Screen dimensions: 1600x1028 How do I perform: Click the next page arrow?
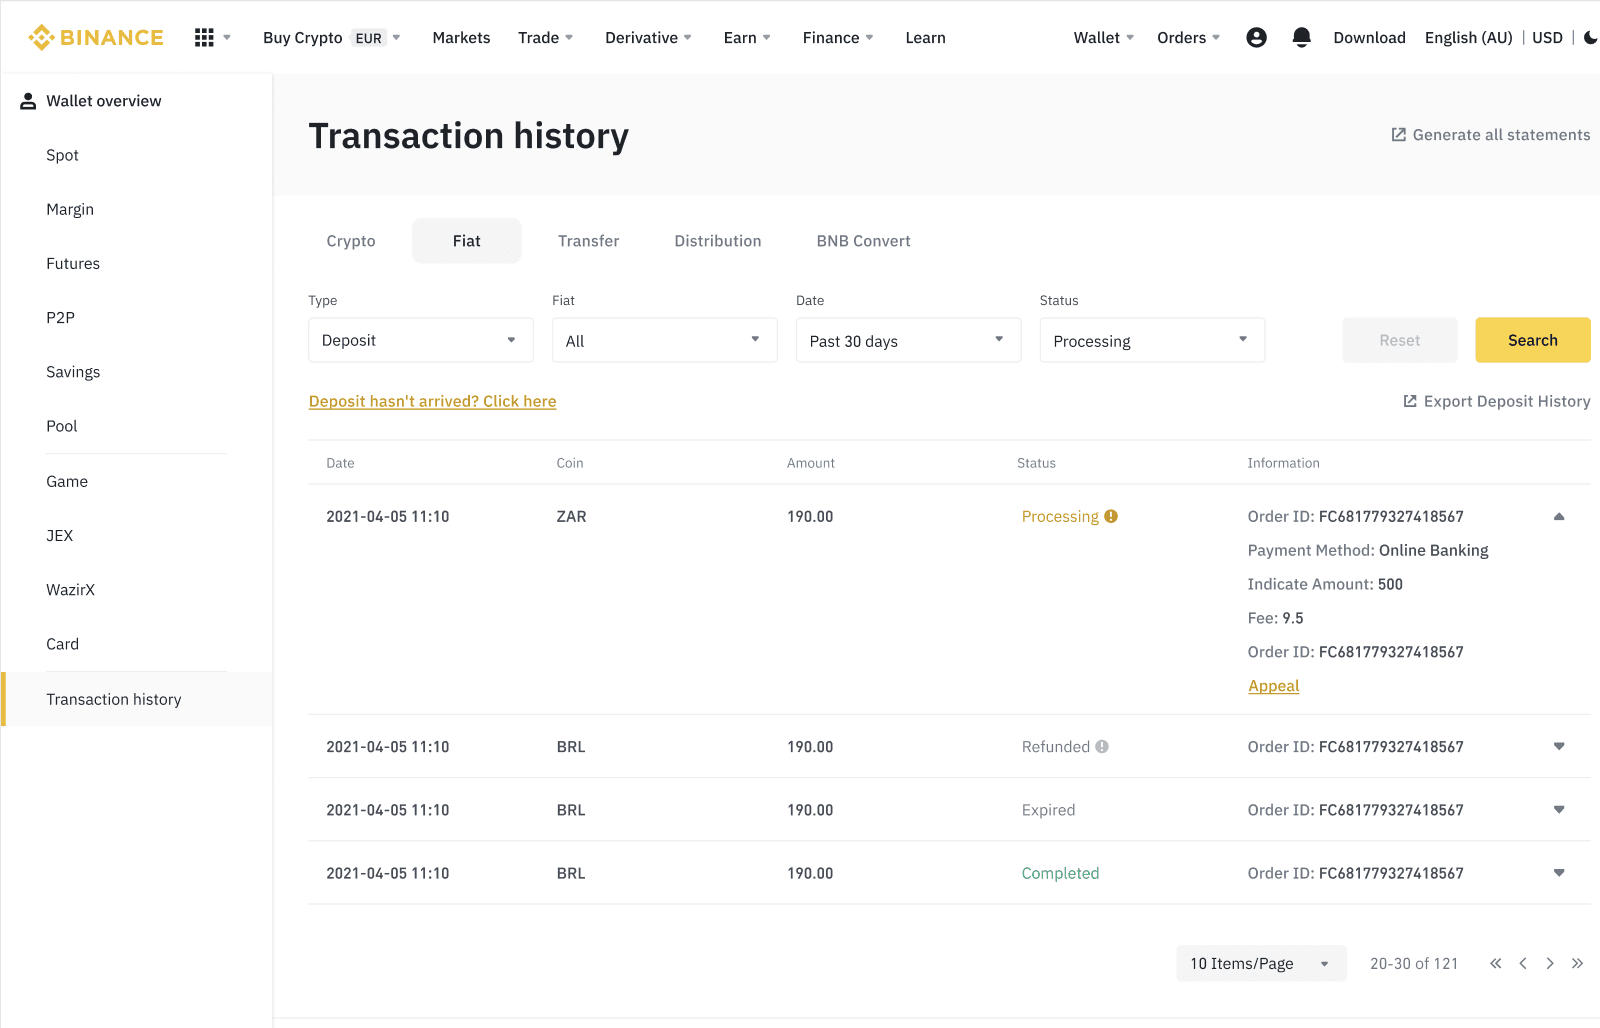click(x=1549, y=963)
